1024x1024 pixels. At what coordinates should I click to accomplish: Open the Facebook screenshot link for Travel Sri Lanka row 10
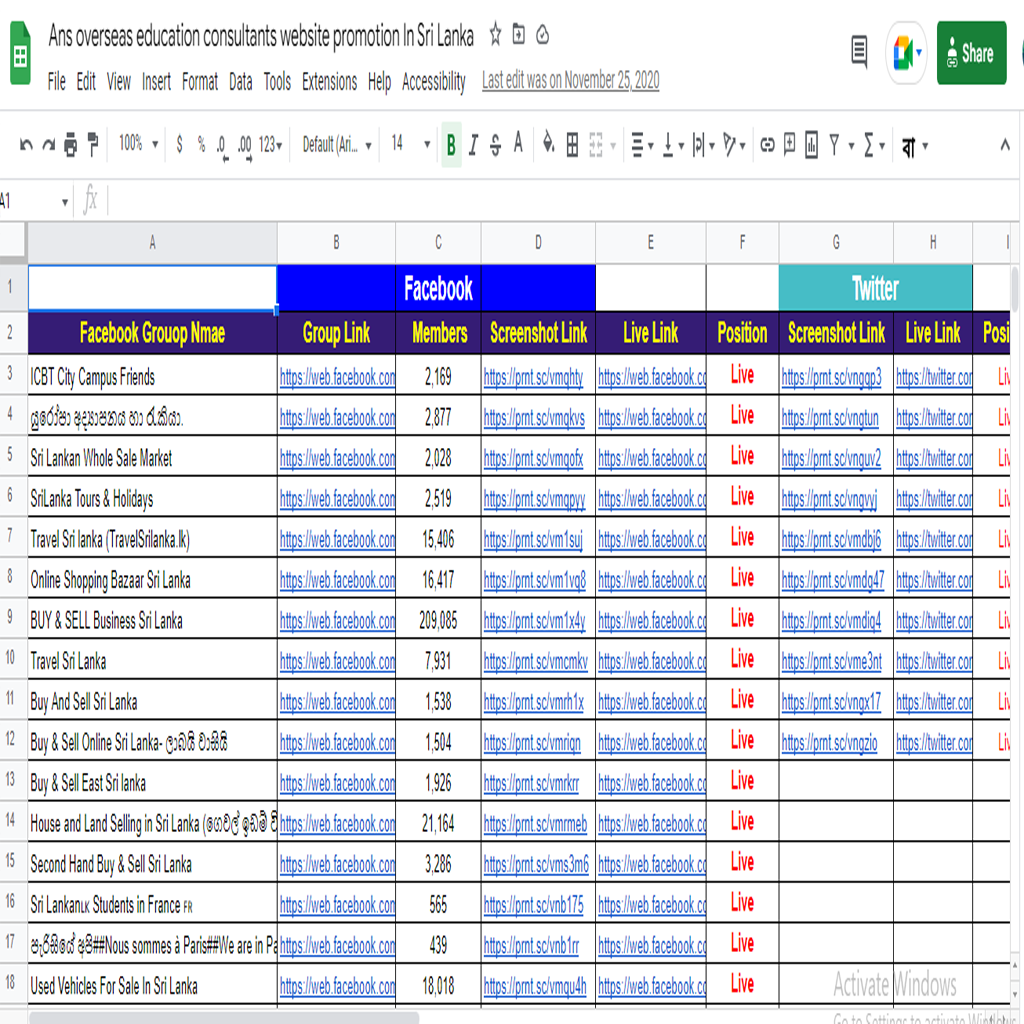(x=536, y=662)
